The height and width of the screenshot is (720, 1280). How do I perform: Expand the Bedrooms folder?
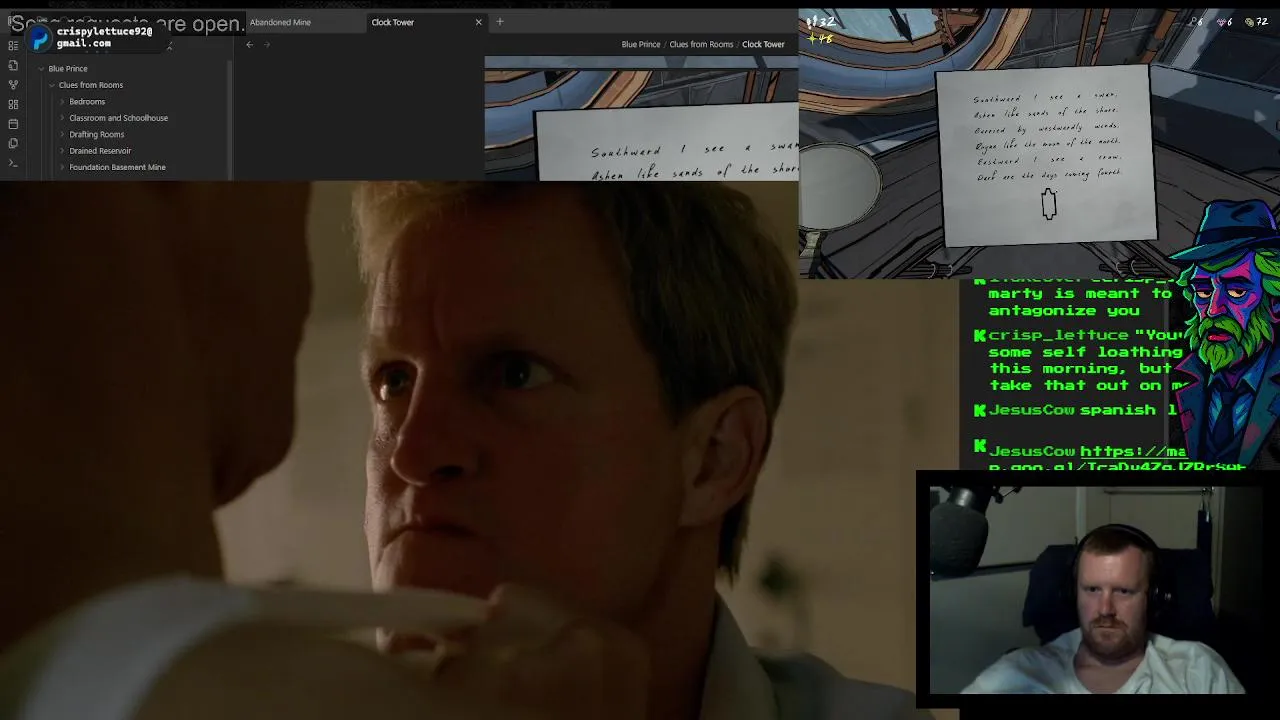pos(62,102)
